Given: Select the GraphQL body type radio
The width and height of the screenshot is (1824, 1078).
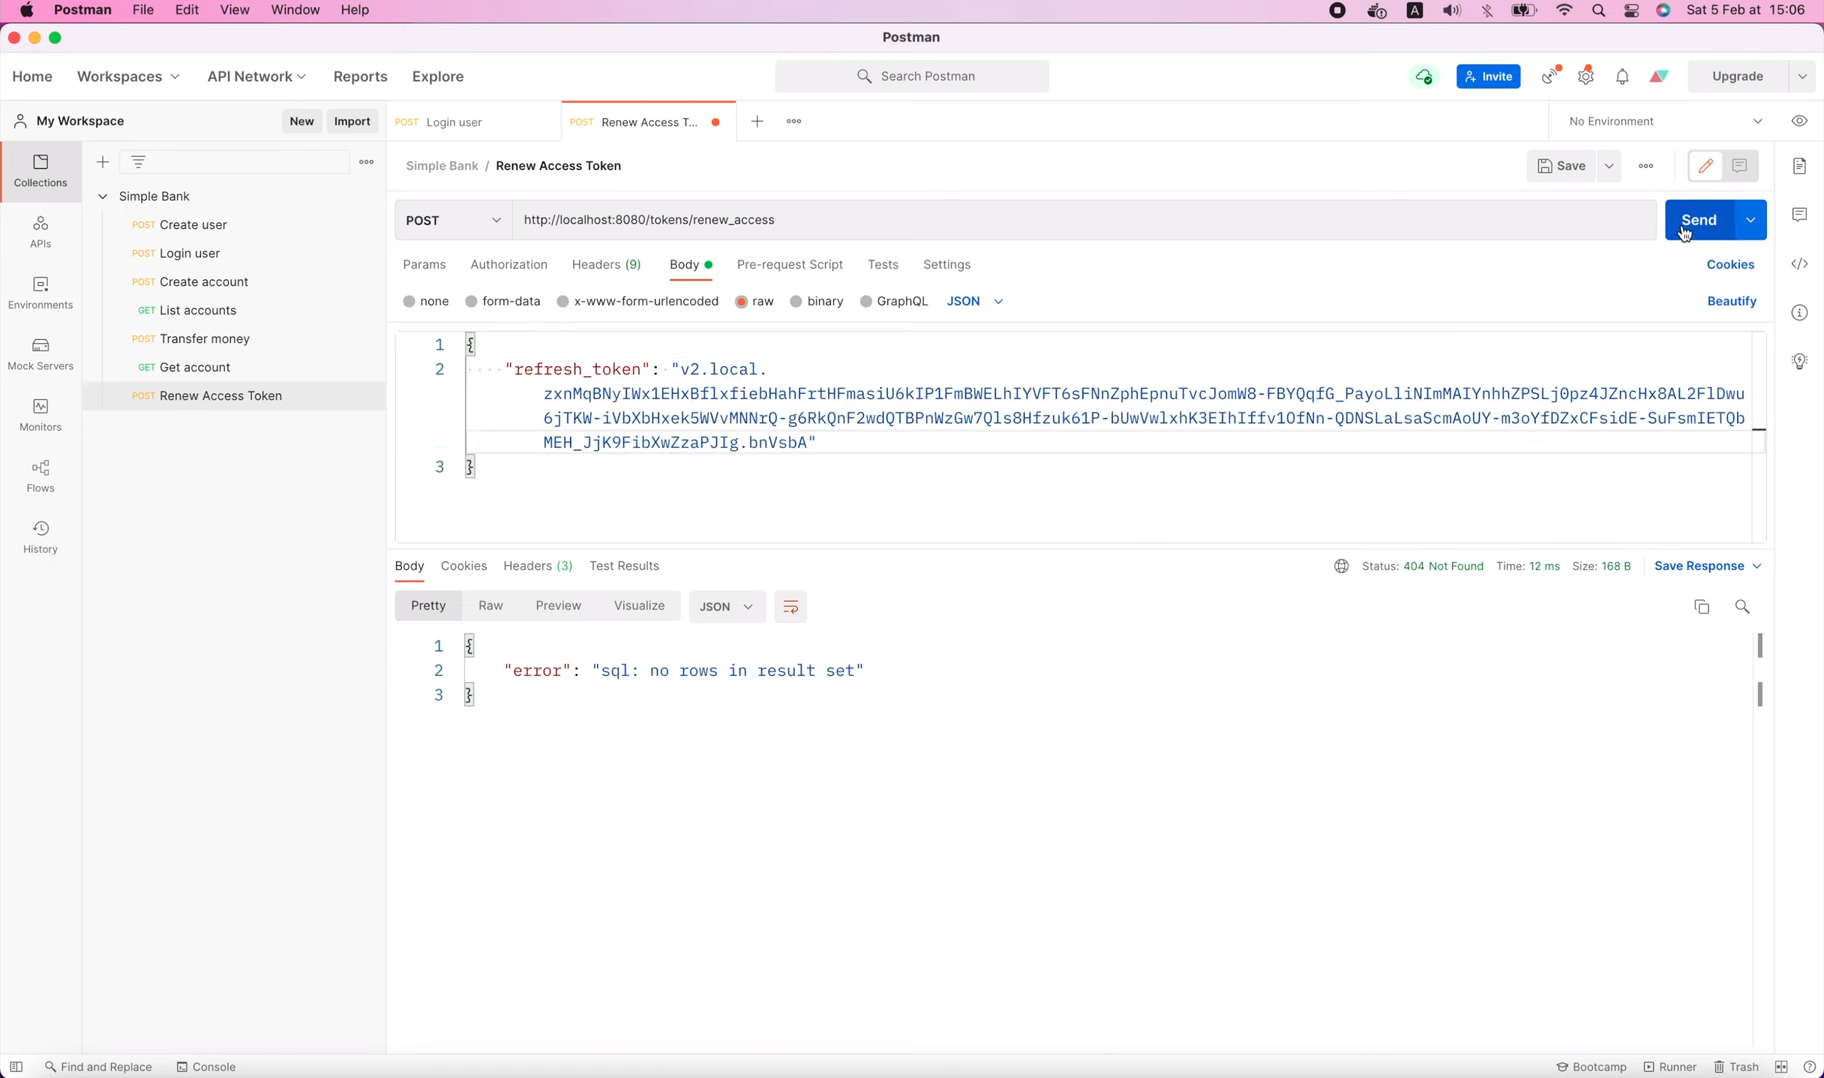Looking at the screenshot, I should pyautogui.click(x=866, y=301).
